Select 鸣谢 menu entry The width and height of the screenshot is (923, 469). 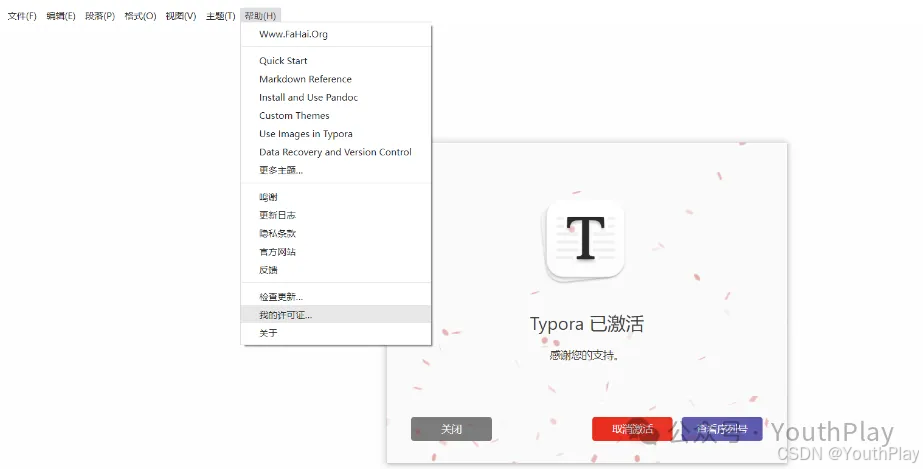pyautogui.click(x=336, y=197)
